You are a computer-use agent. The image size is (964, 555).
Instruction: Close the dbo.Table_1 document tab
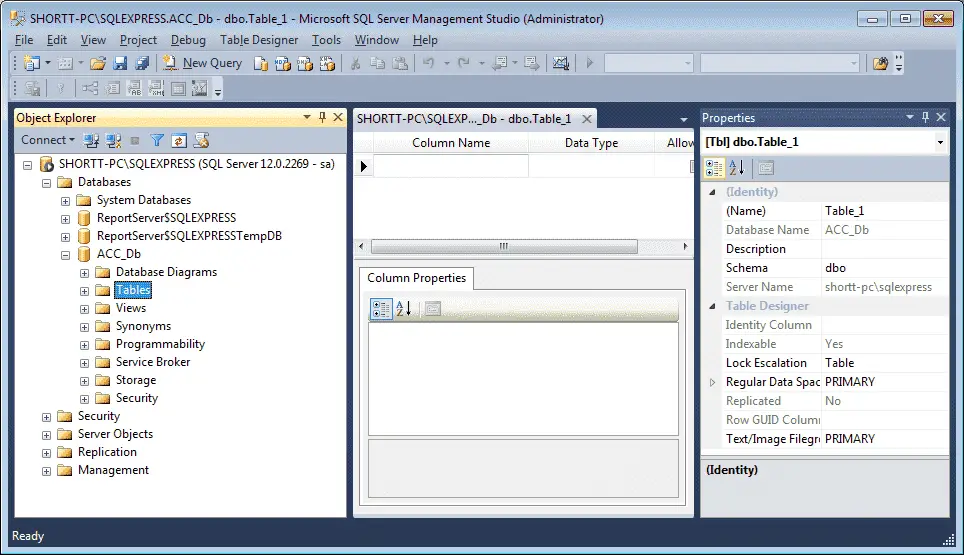pos(587,119)
